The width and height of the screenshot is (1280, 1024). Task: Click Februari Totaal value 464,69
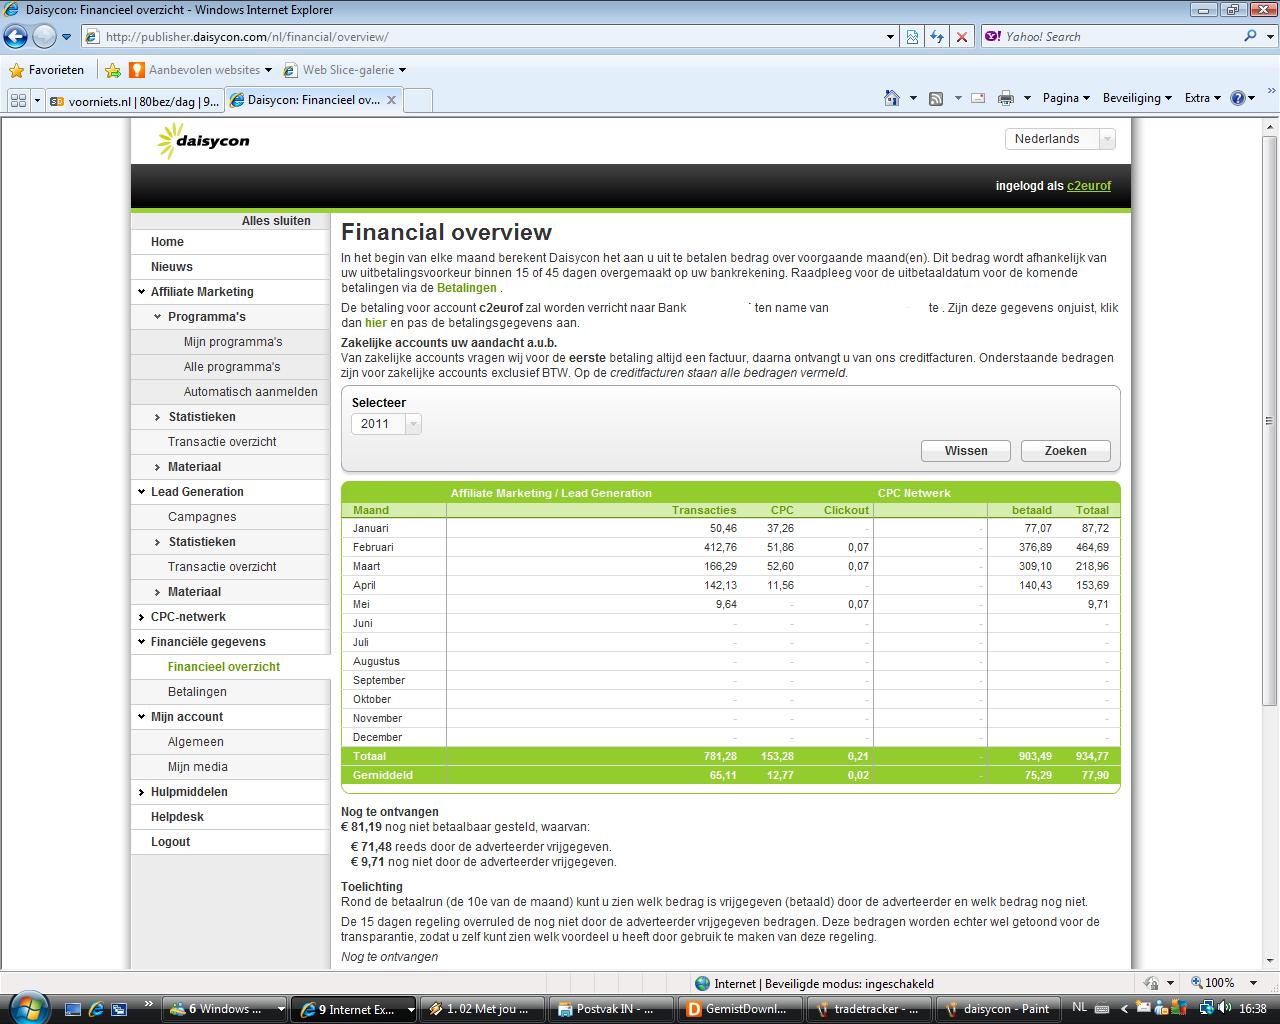click(x=1092, y=547)
